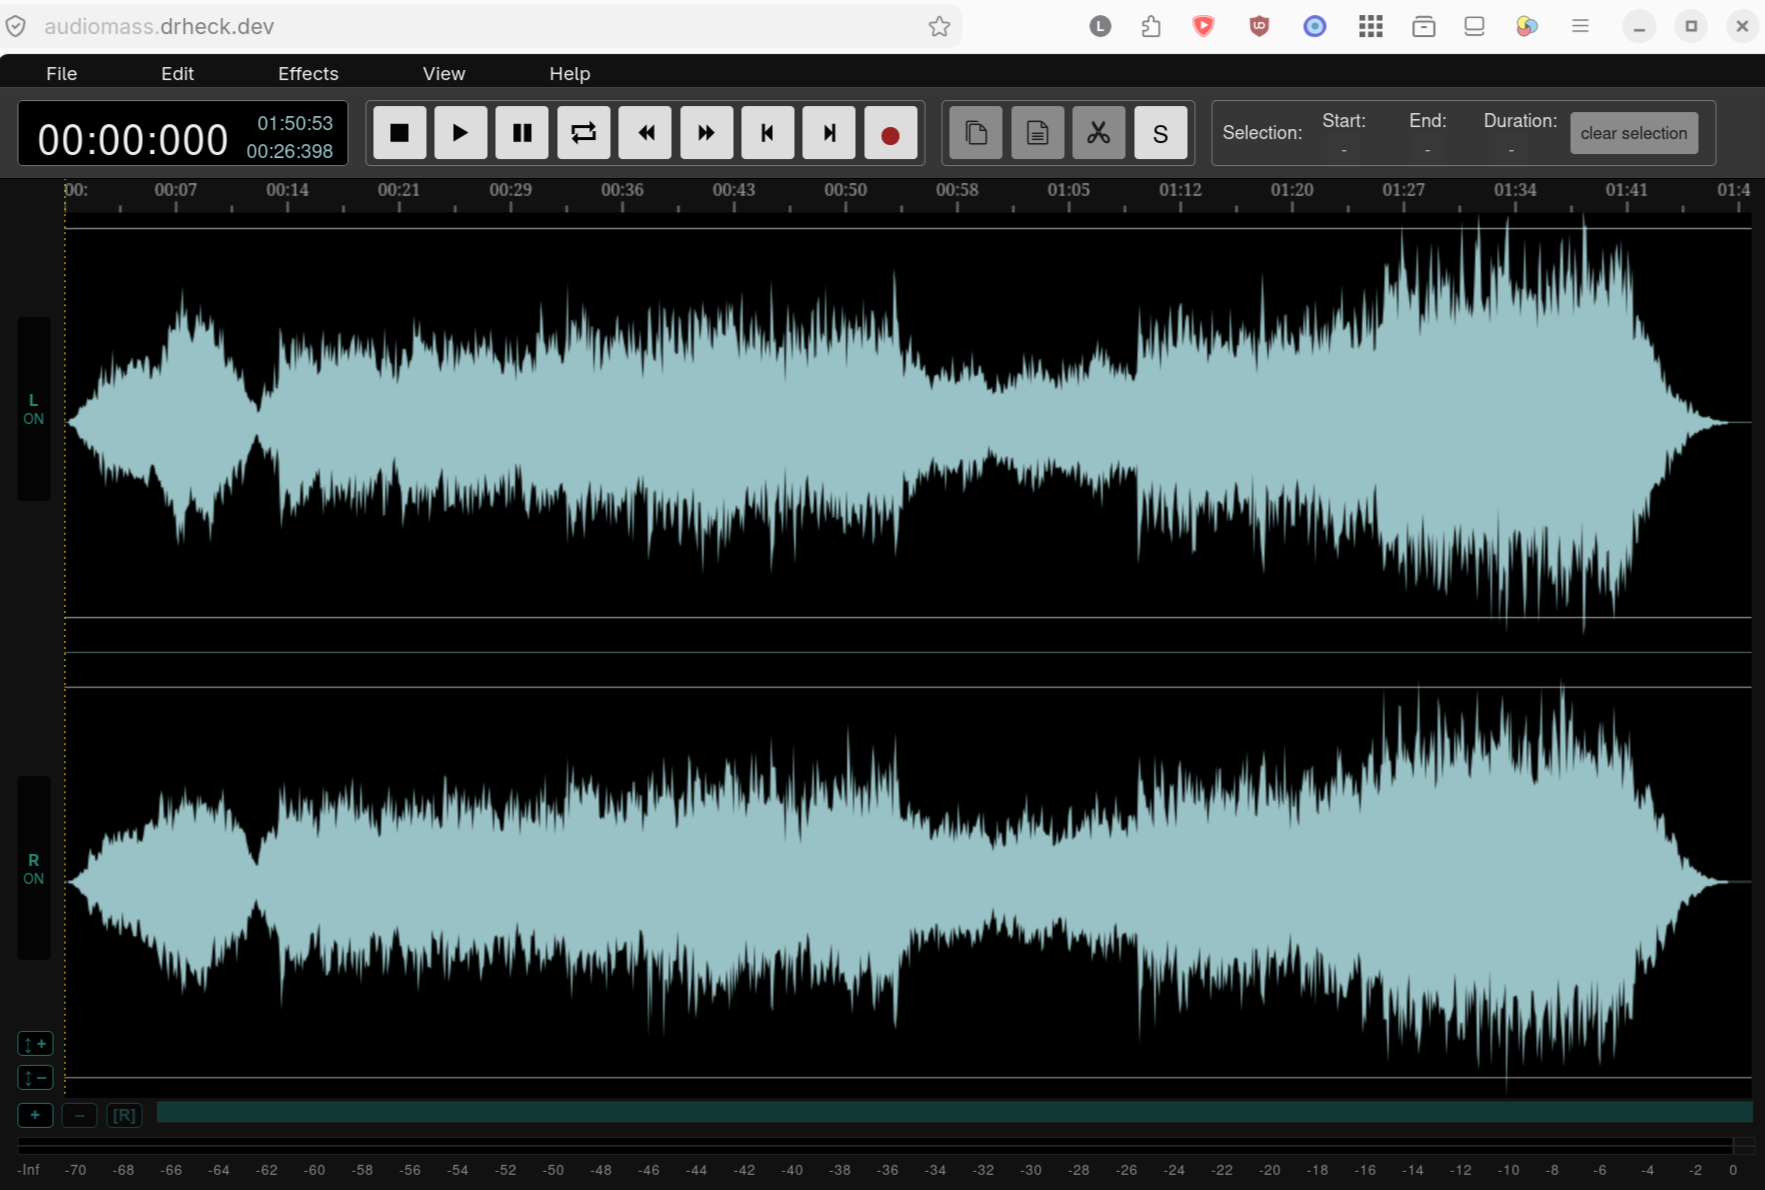Viewport: 1765px width, 1190px height.
Task: Zoom in horizontally with plus button
Action: coord(35,1115)
